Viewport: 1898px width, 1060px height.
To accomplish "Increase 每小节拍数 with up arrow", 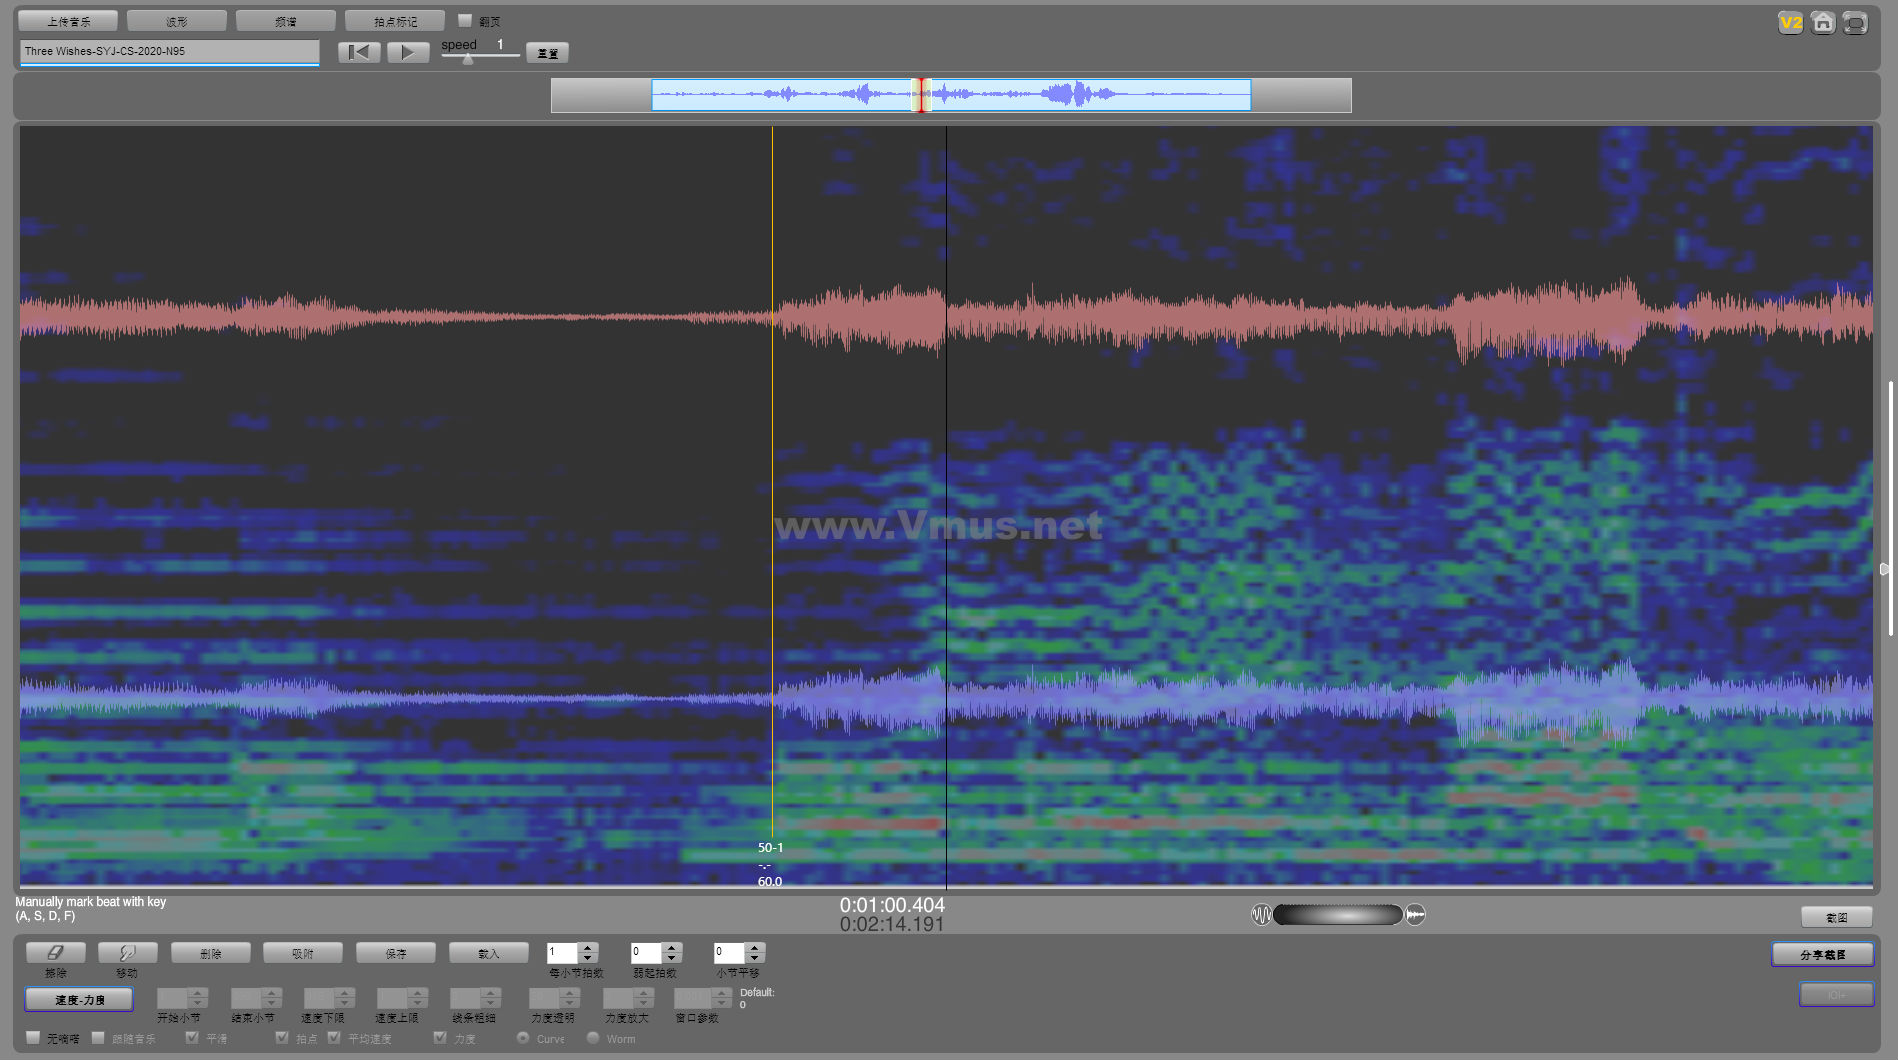I will coord(588,948).
